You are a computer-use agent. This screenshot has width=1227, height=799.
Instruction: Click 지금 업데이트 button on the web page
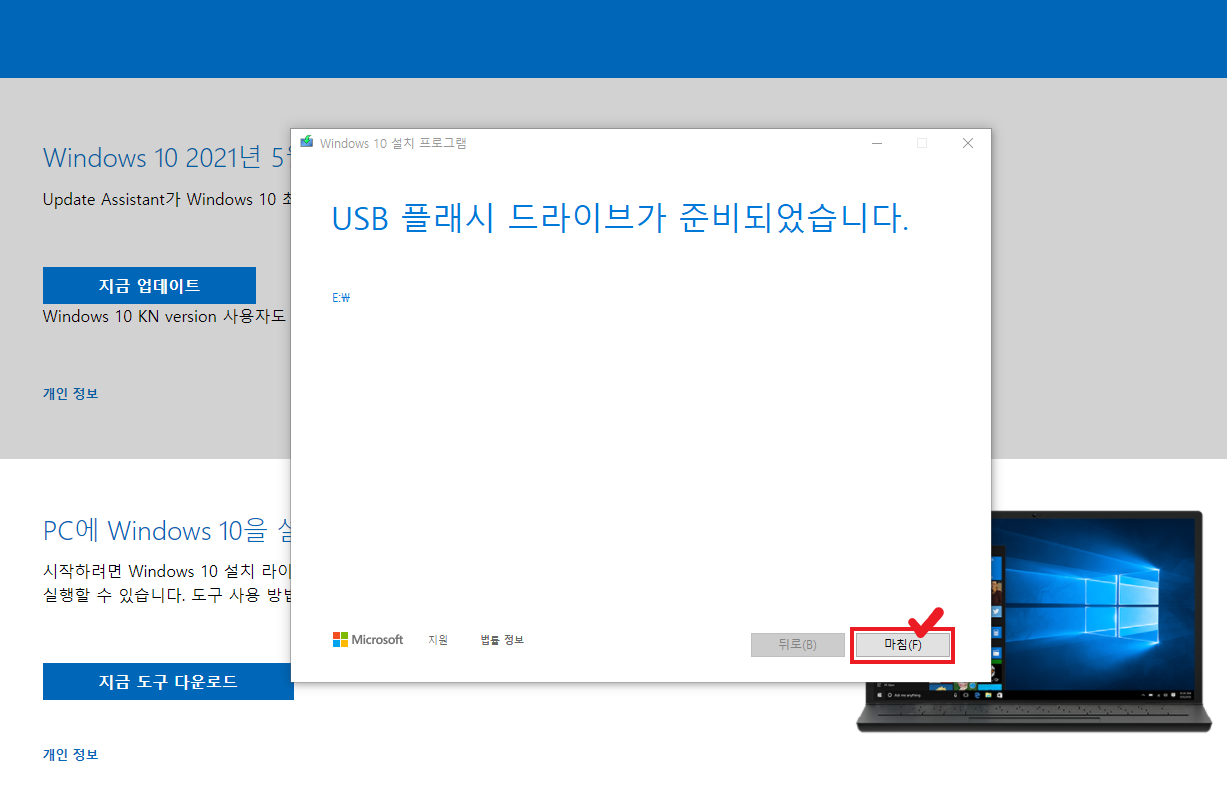(x=149, y=285)
